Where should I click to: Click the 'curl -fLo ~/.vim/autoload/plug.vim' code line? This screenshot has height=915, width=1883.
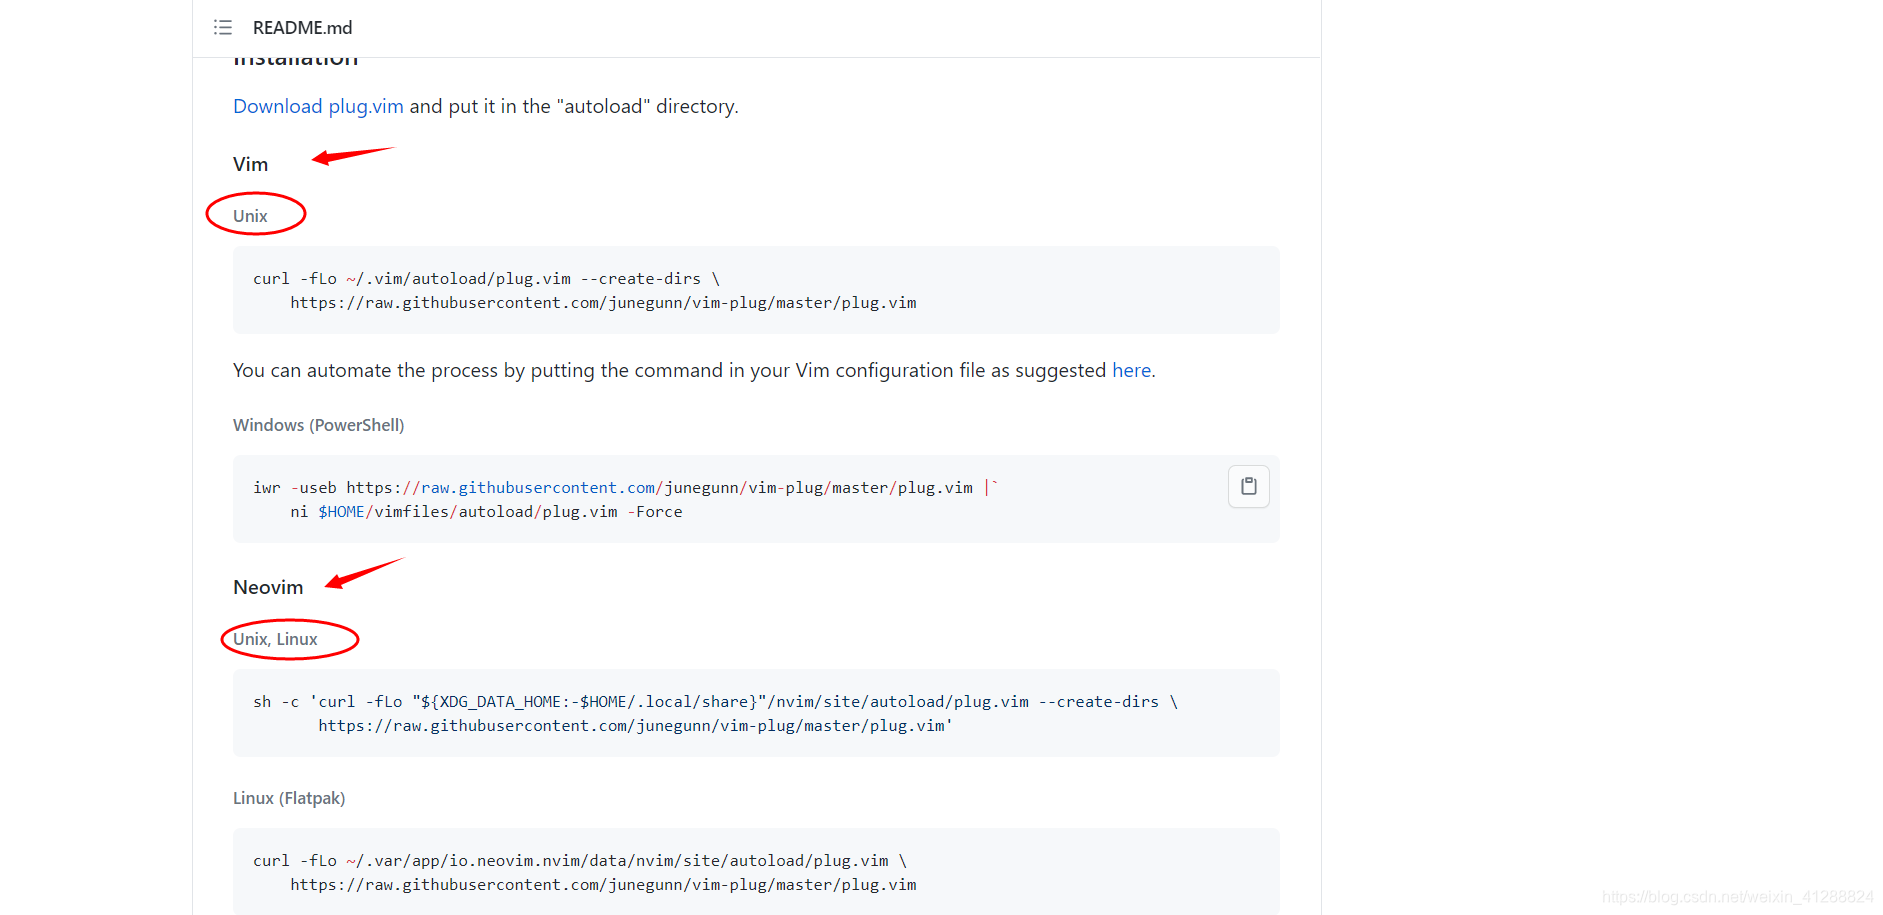pyautogui.click(x=486, y=279)
